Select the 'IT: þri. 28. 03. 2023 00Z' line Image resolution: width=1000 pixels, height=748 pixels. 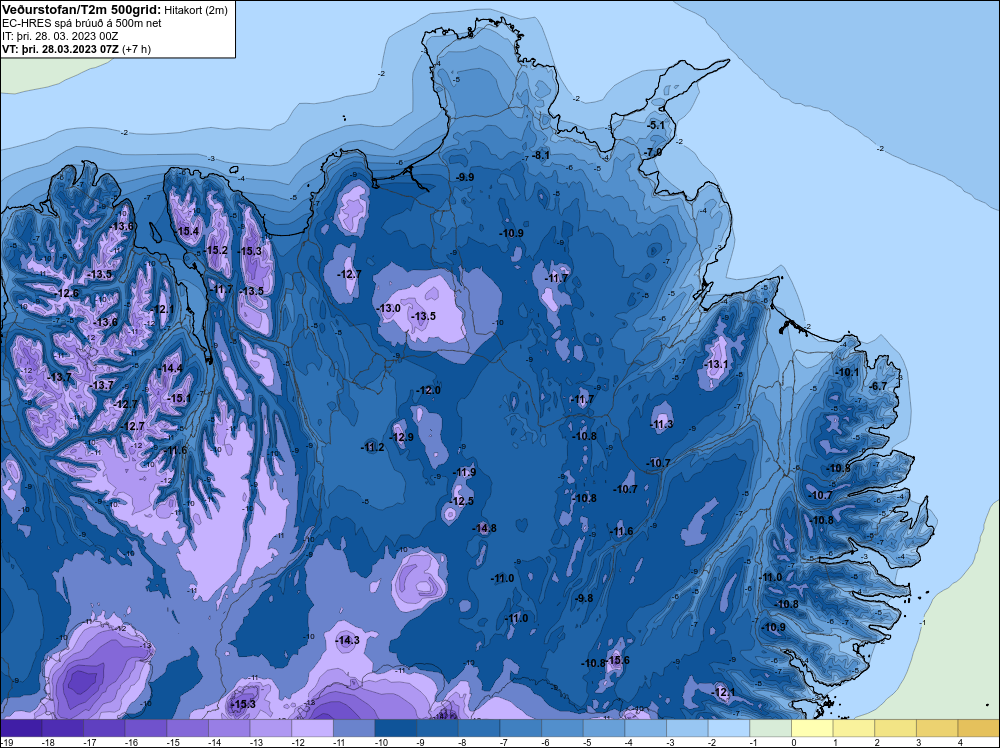(x=61, y=36)
